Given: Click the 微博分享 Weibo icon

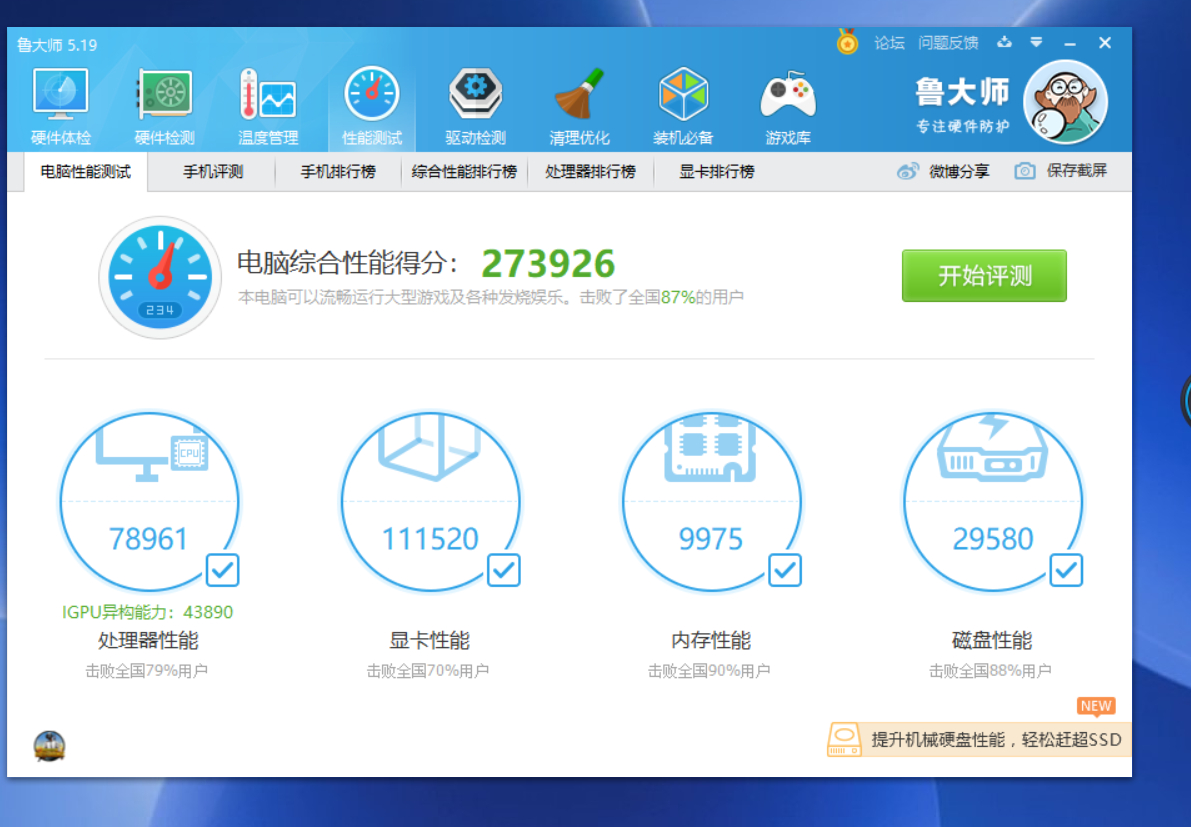Looking at the screenshot, I should pos(907,171).
